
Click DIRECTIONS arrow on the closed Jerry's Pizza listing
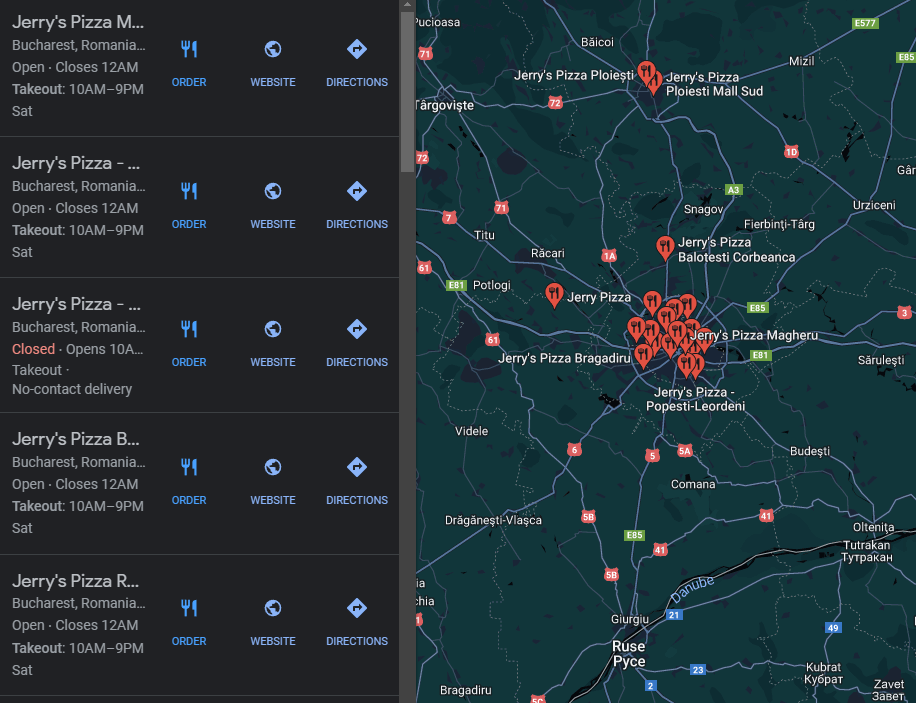click(x=357, y=329)
